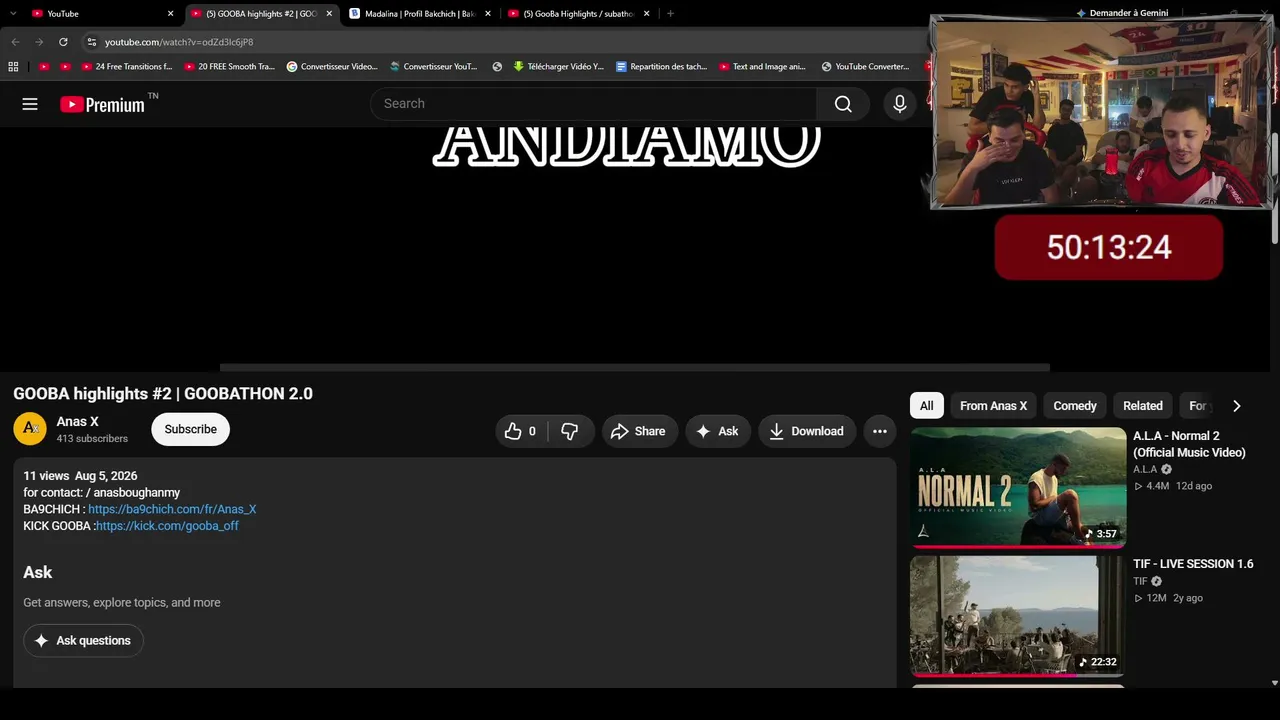Click the Ask button beside Share

point(717,431)
